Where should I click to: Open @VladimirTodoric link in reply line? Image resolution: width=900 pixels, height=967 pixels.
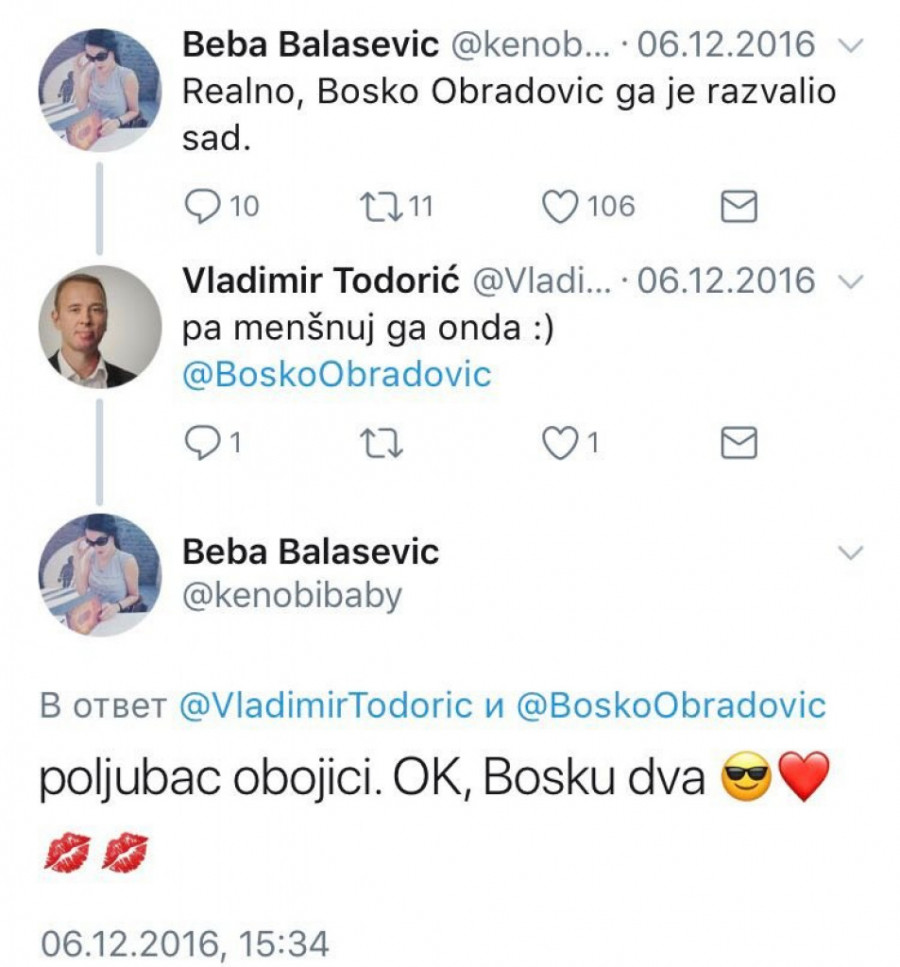pos(325,705)
